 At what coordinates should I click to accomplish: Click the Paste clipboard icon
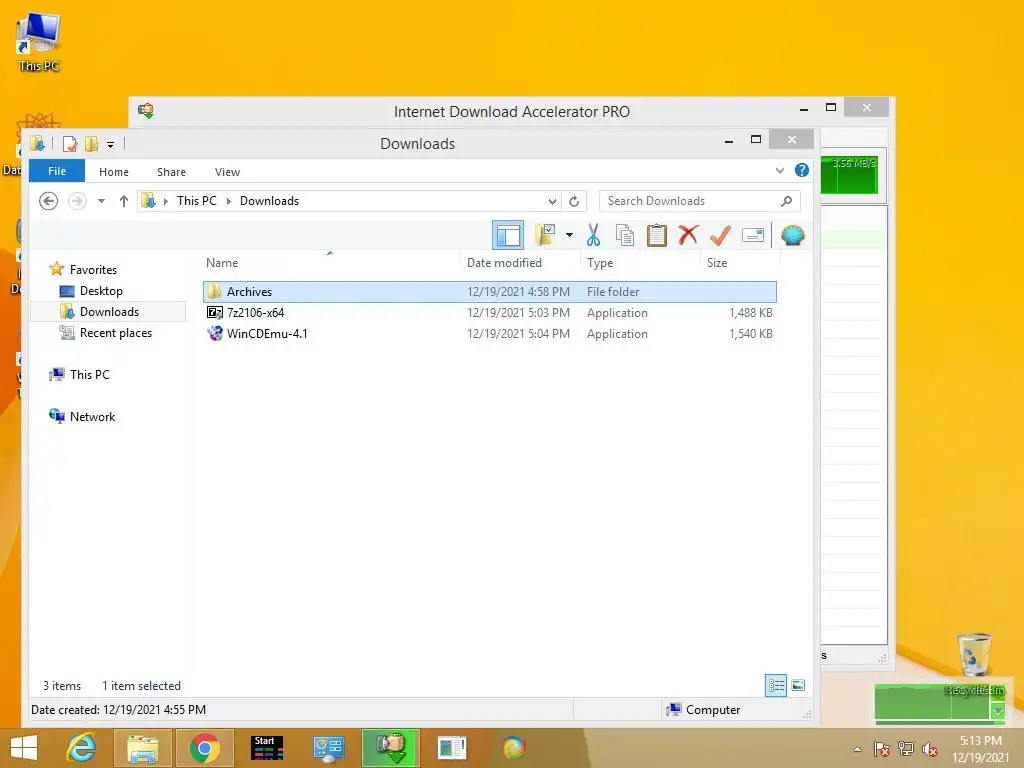coord(656,235)
